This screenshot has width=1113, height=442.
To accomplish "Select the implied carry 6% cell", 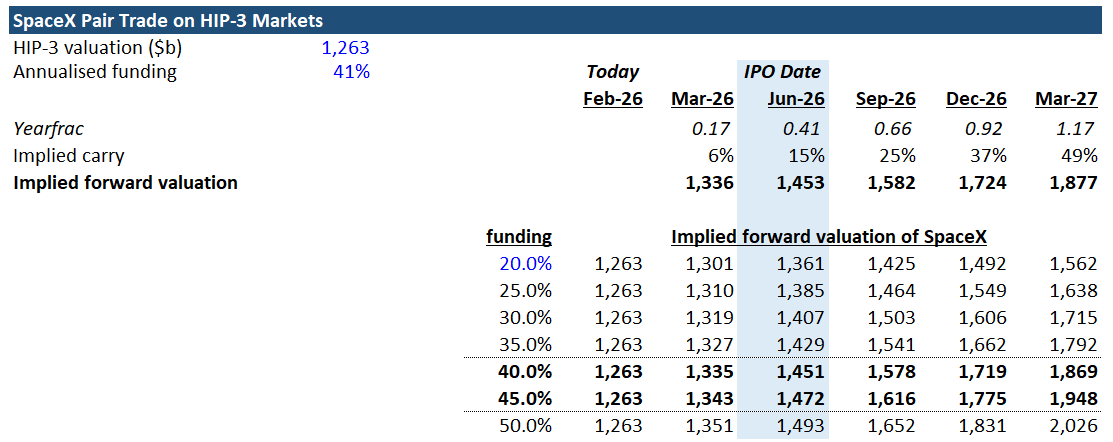I will 720,155.
